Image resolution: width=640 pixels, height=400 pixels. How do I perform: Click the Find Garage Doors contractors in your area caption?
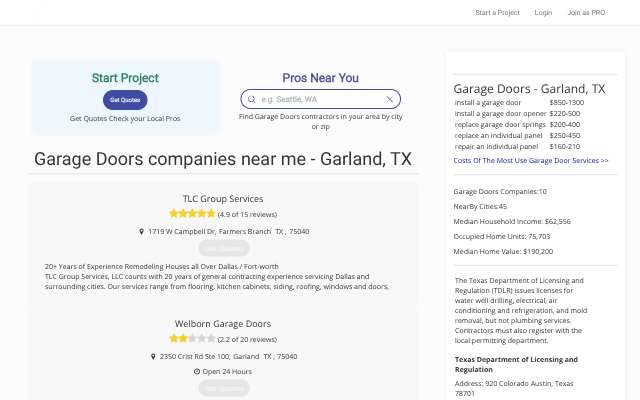click(x=320, y=122)
